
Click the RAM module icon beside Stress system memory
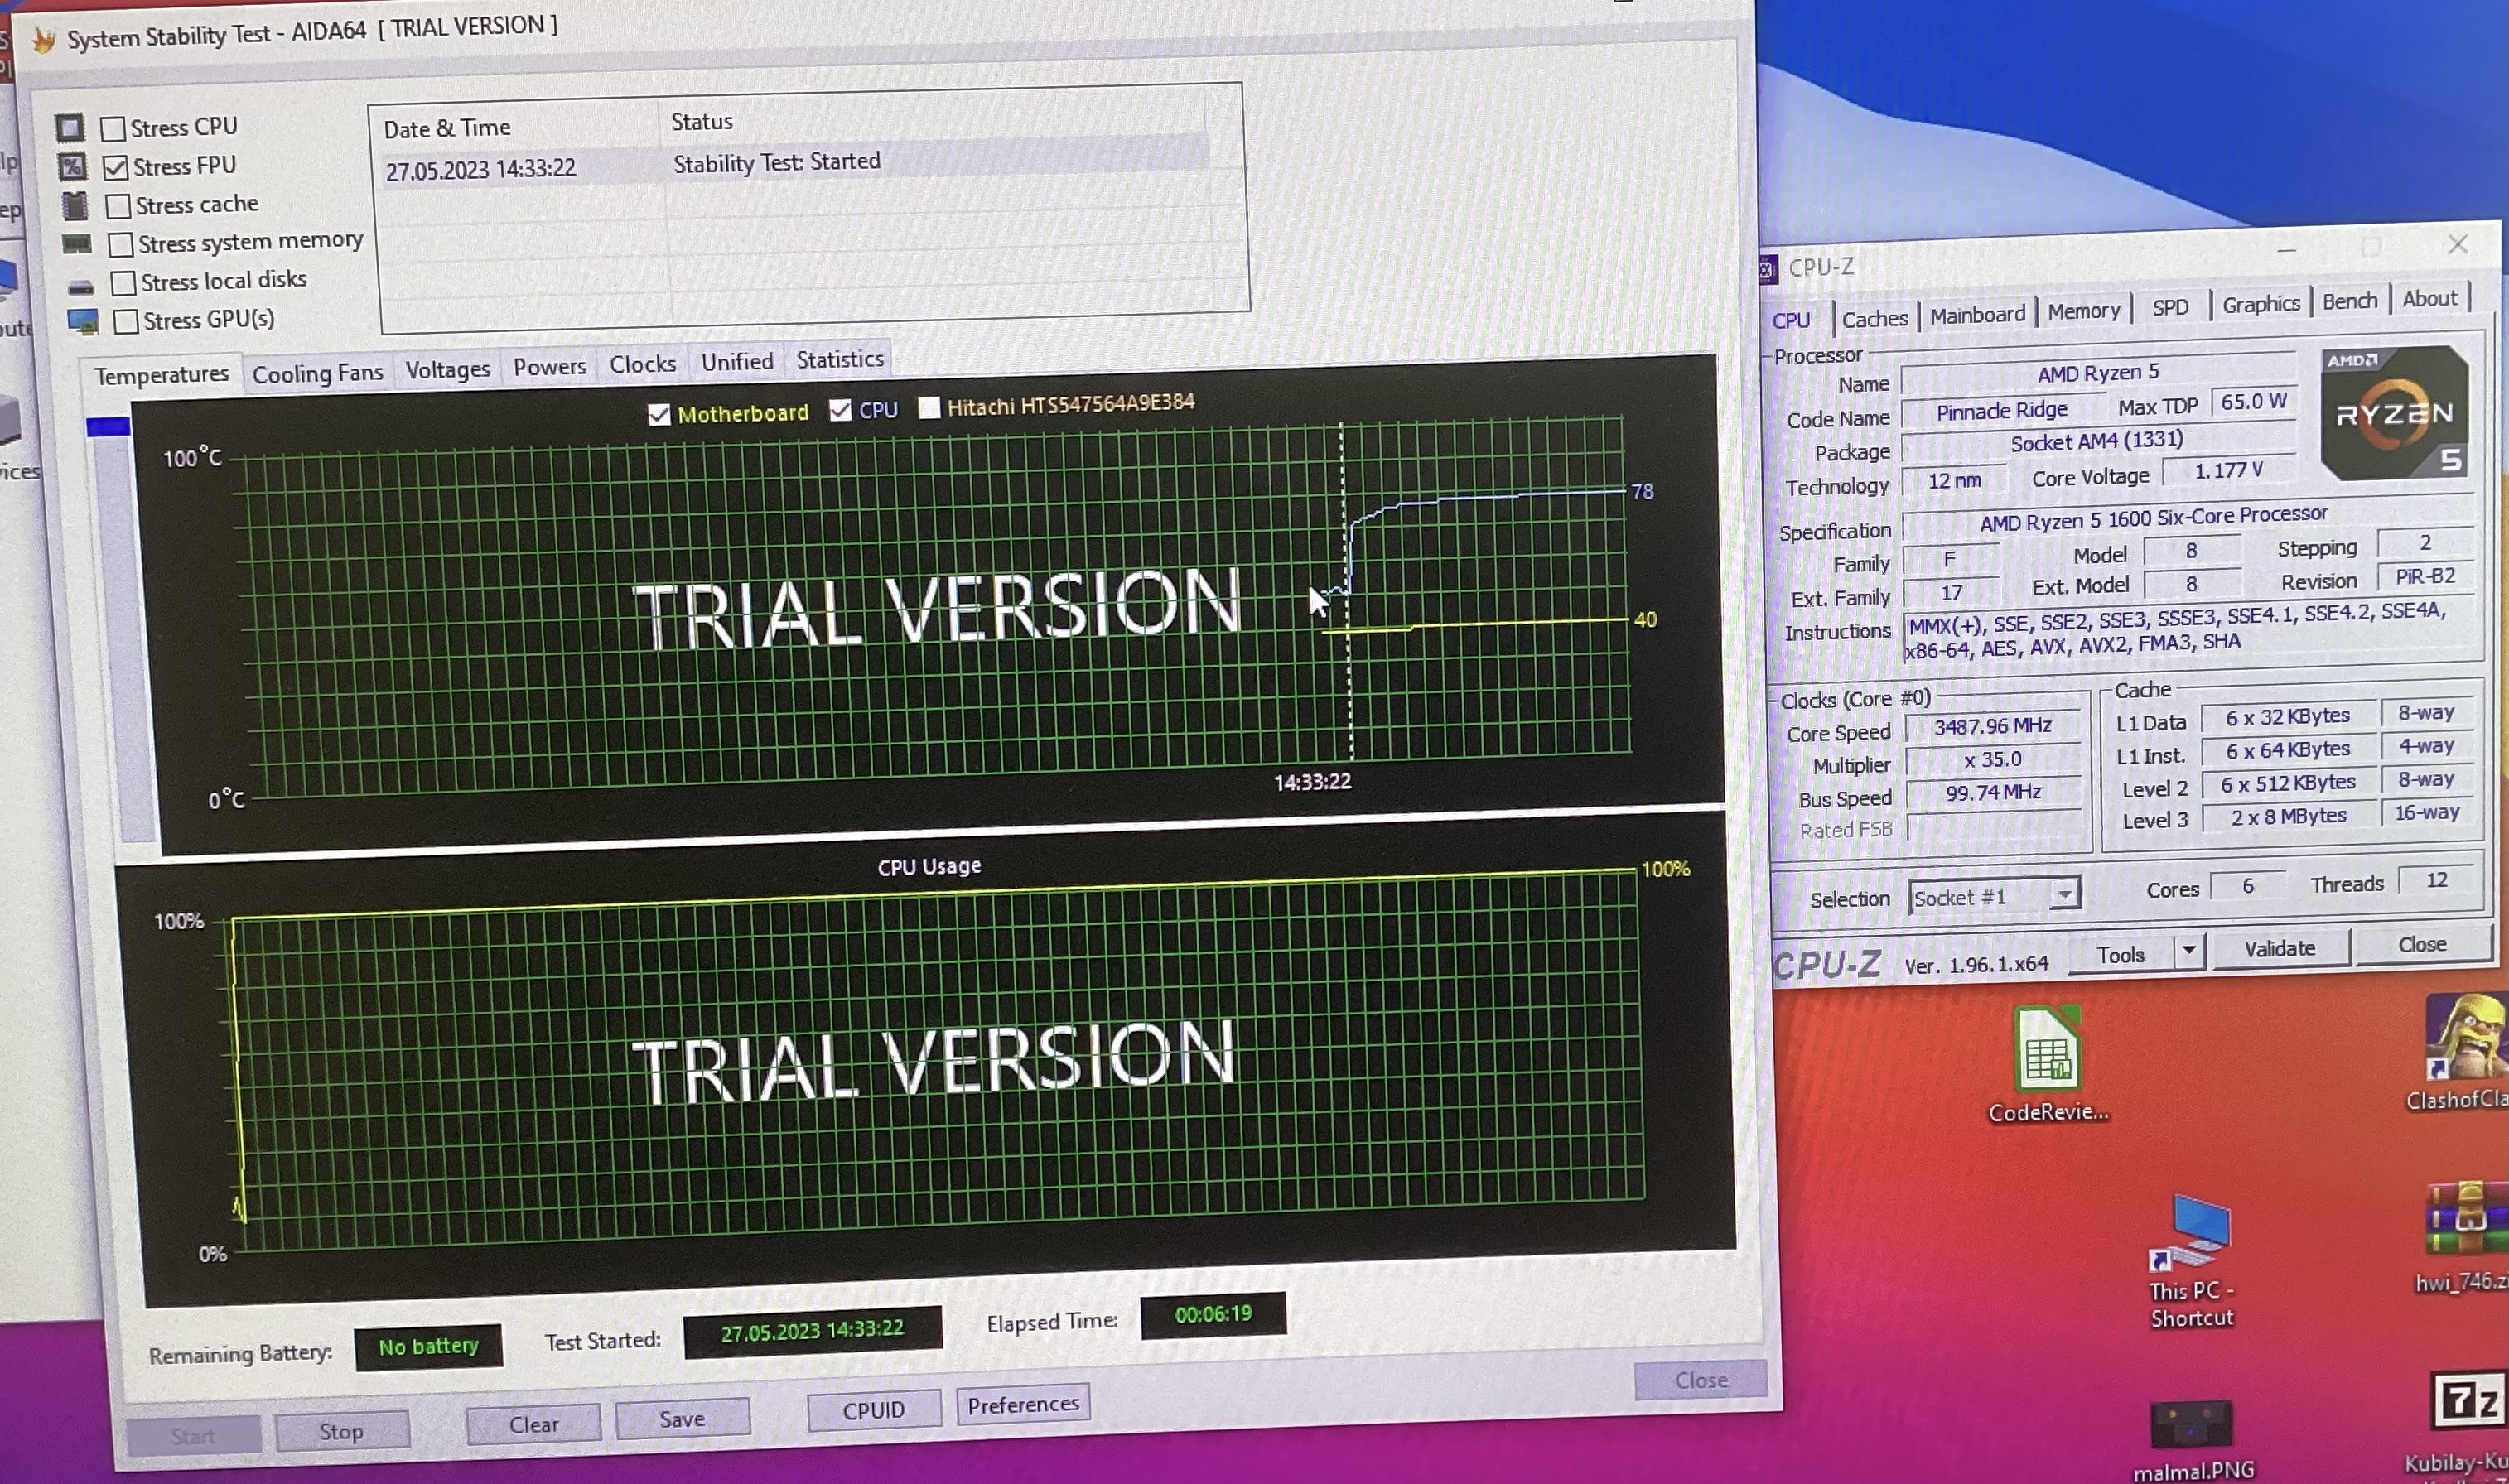[x=77, y=244]
